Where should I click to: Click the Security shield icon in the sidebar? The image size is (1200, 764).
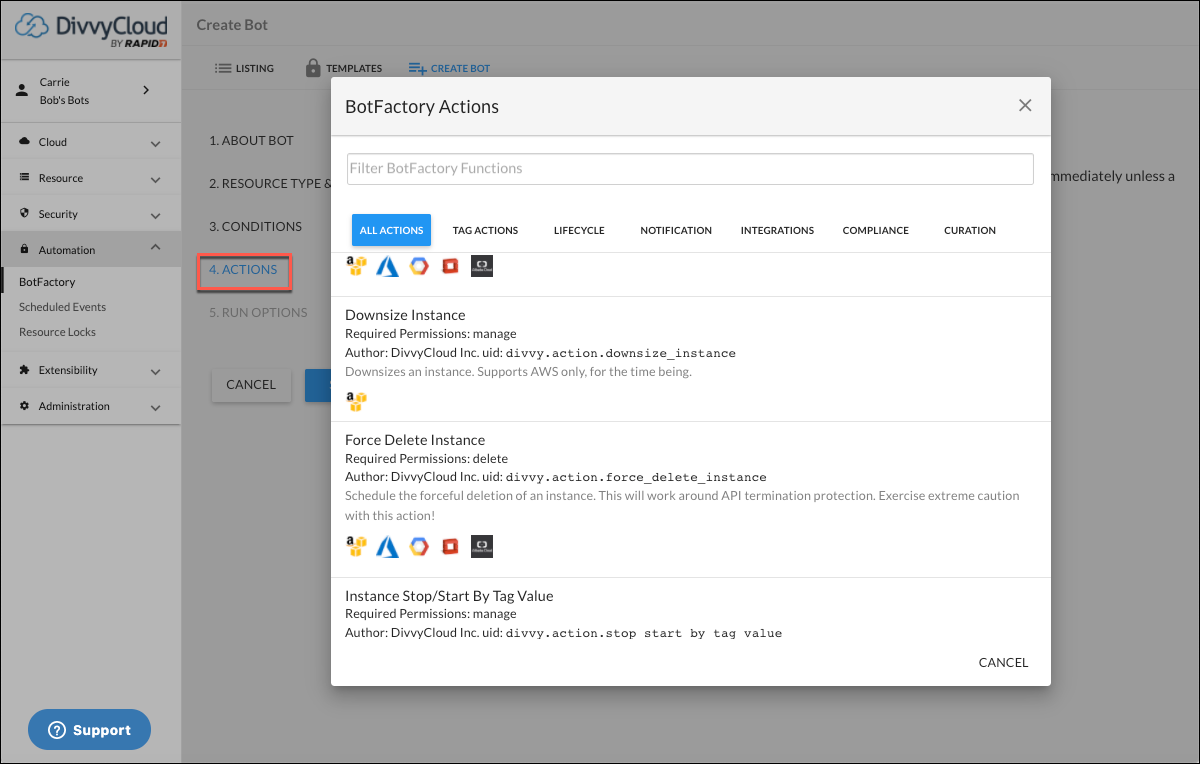click(x=25, y=214)
